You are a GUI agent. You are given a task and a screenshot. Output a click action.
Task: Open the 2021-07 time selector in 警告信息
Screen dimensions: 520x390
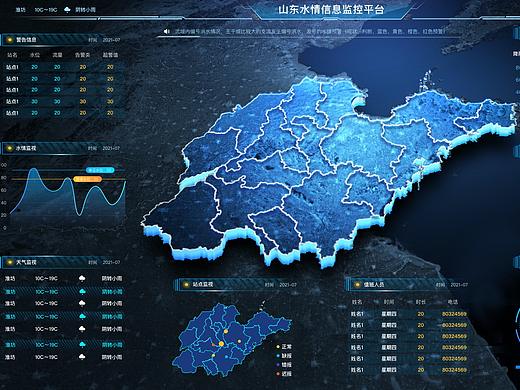pyautogui.click(x=111, y=40)
